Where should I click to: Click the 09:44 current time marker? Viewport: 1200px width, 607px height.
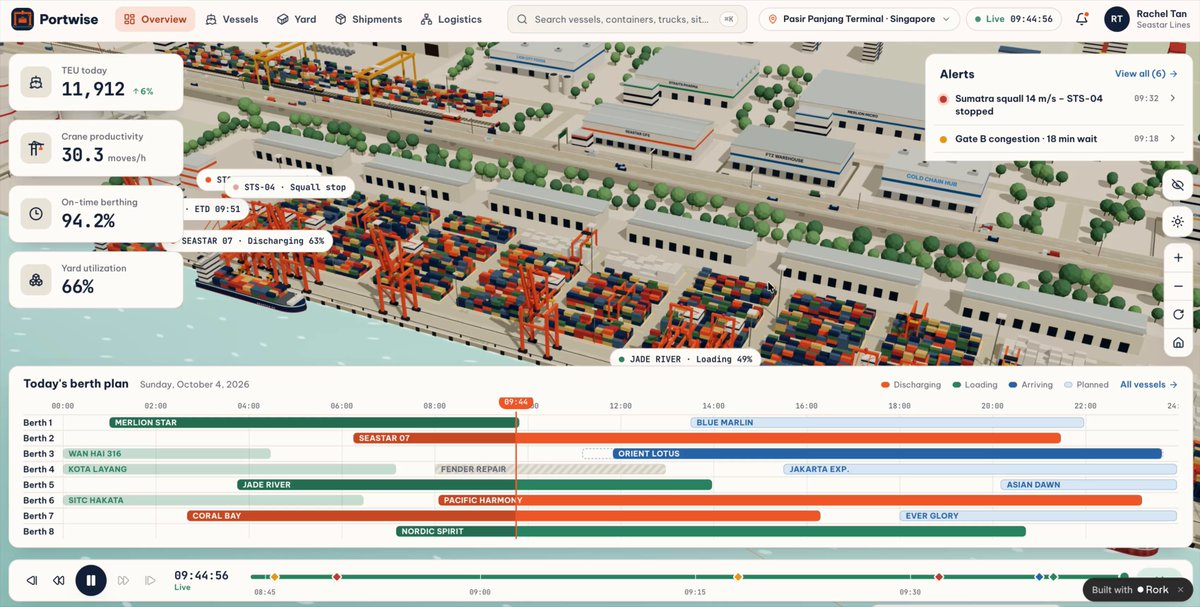click(516, 402)
